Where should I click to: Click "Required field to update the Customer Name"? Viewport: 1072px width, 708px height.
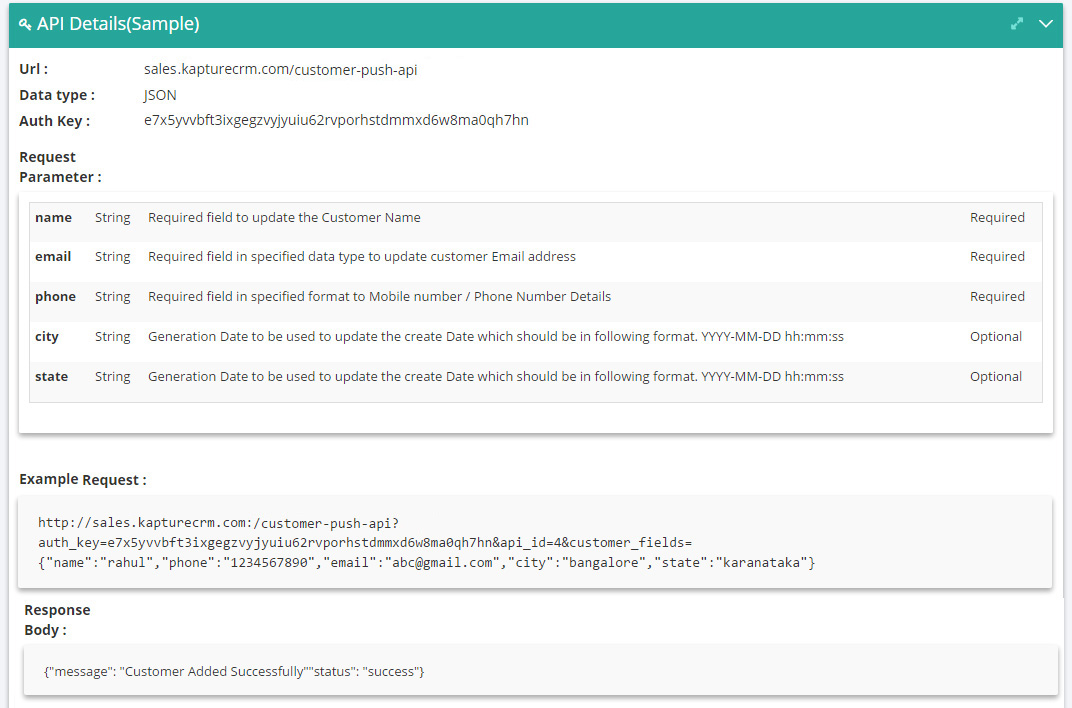[284, 217]
